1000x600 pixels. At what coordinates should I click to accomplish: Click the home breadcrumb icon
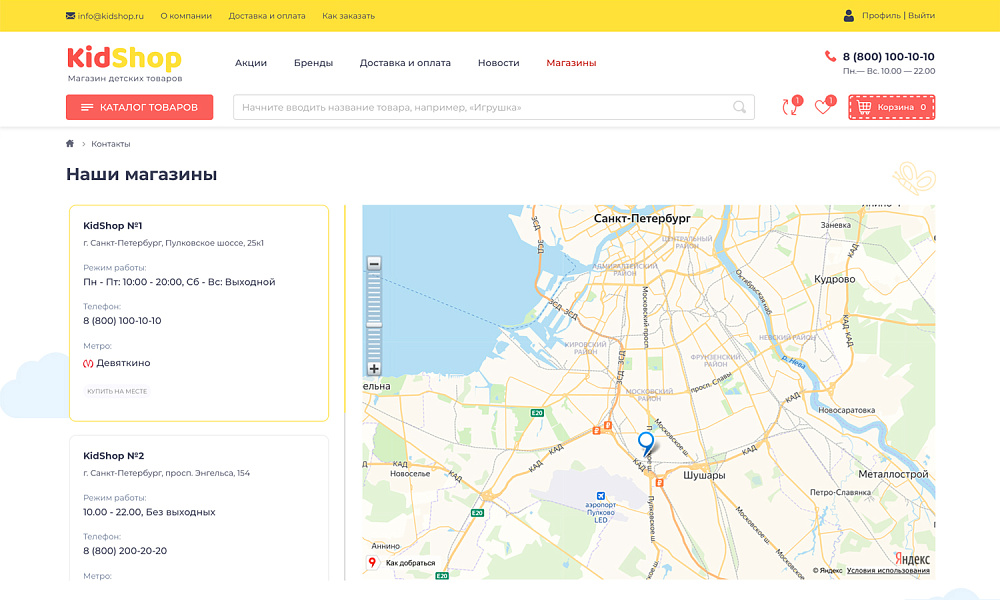[x=70, y=144]
